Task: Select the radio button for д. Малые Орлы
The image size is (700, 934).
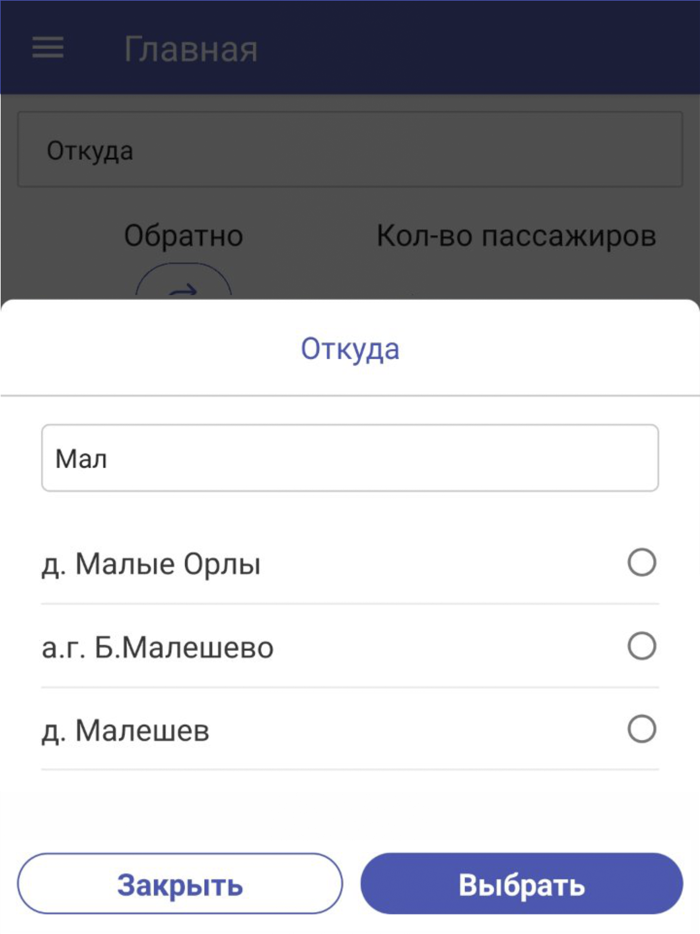Action: pos(640,564)
